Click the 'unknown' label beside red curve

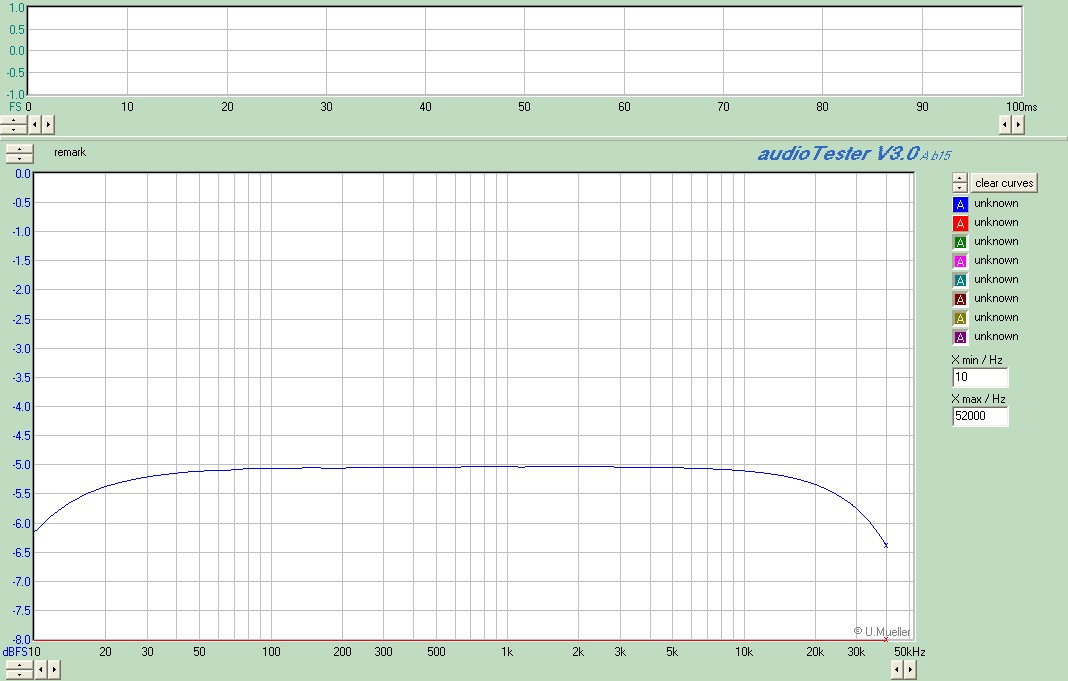(x=996, y=222)
